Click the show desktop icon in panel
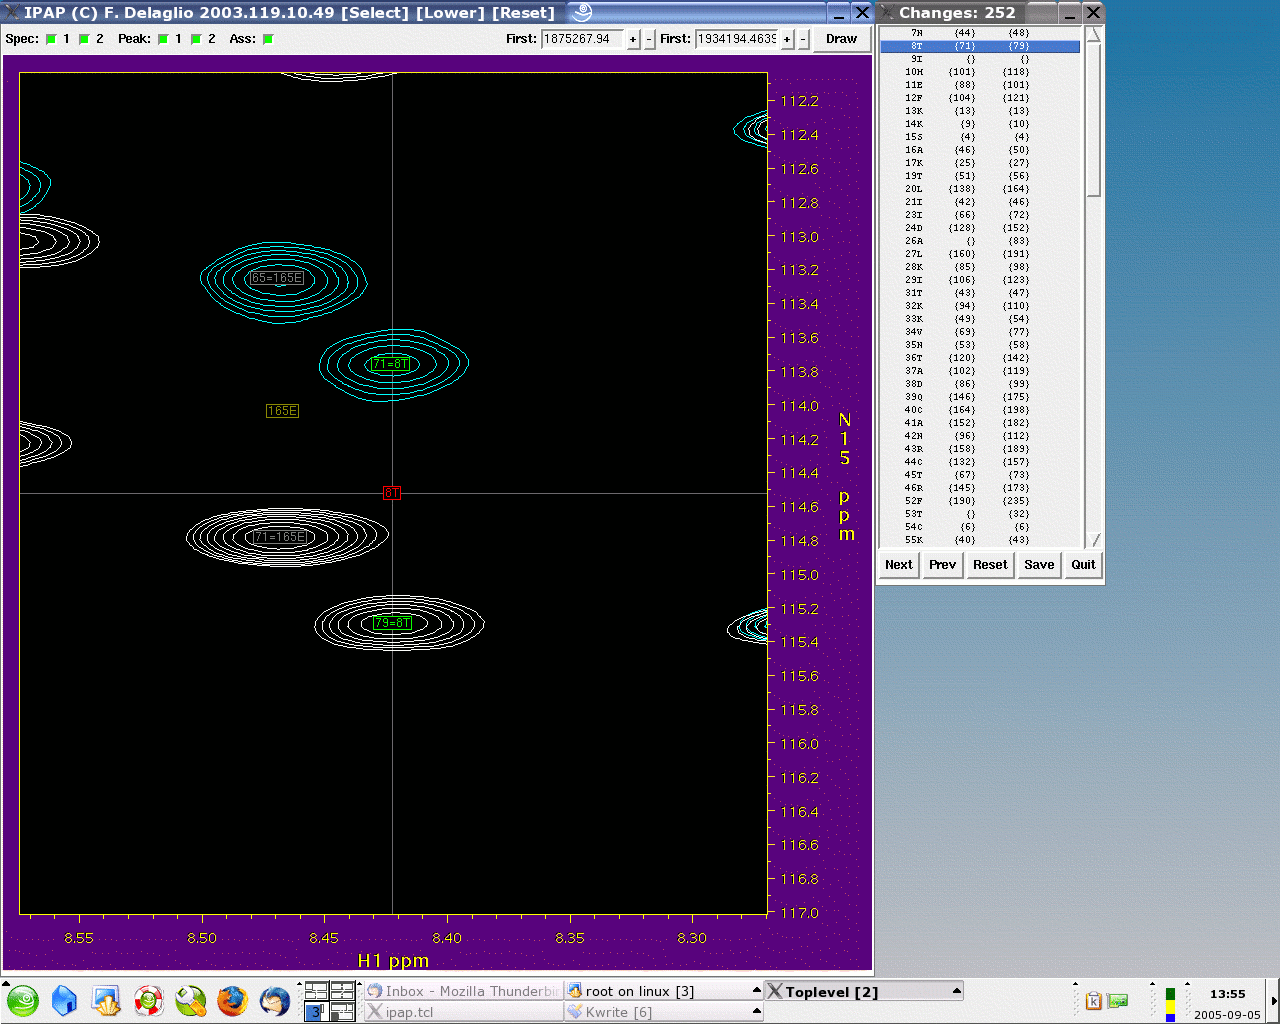This screenshot has height=1024, width=1280. 106,1001
